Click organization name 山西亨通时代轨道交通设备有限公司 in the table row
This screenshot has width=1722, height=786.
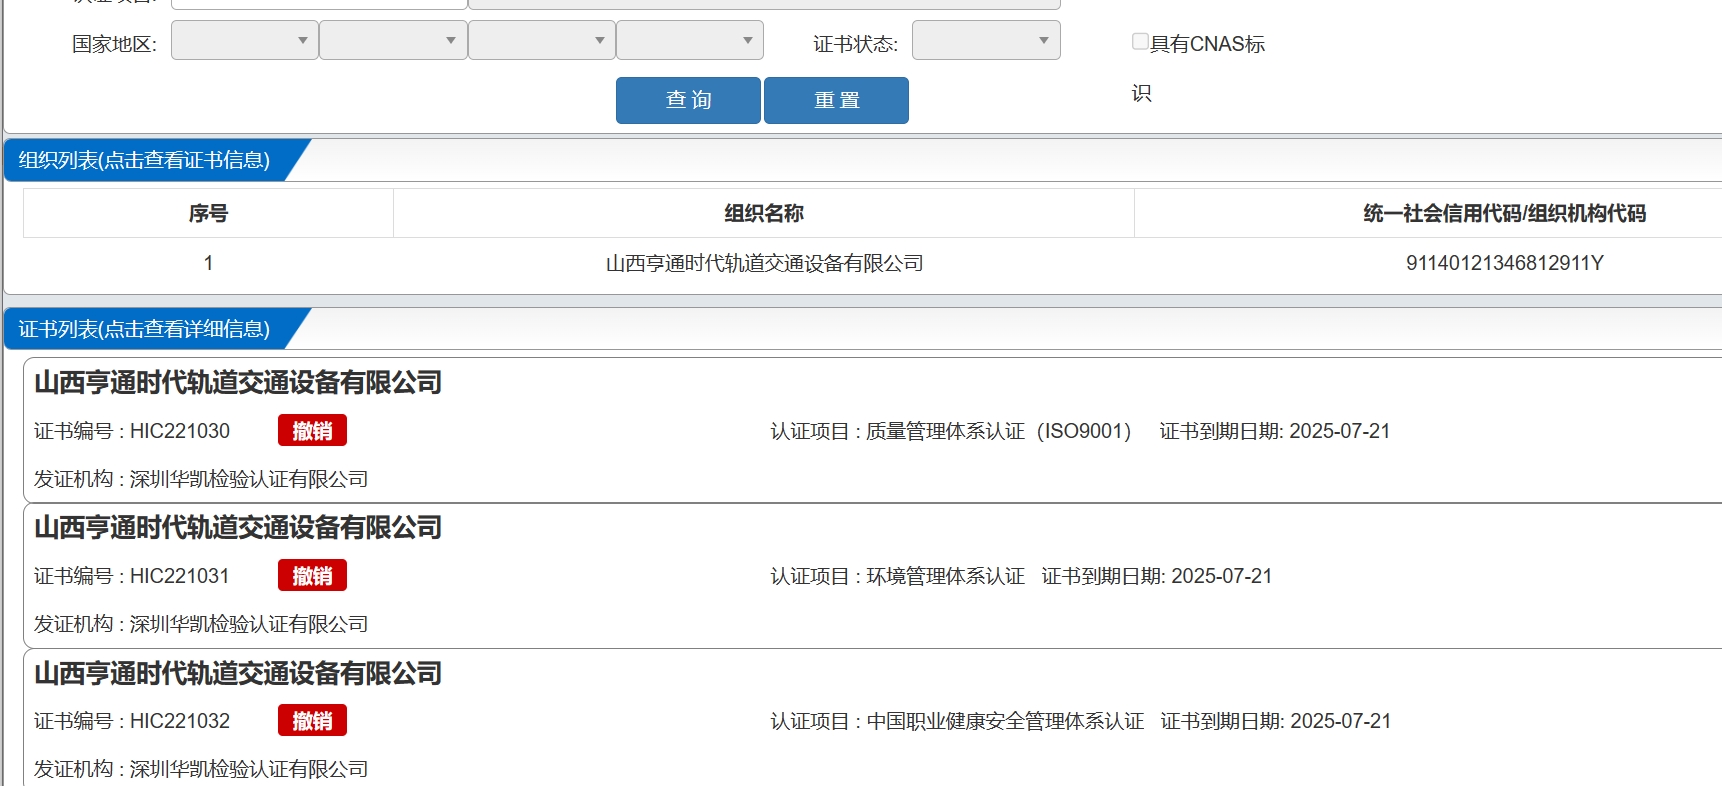click(764, 263)
